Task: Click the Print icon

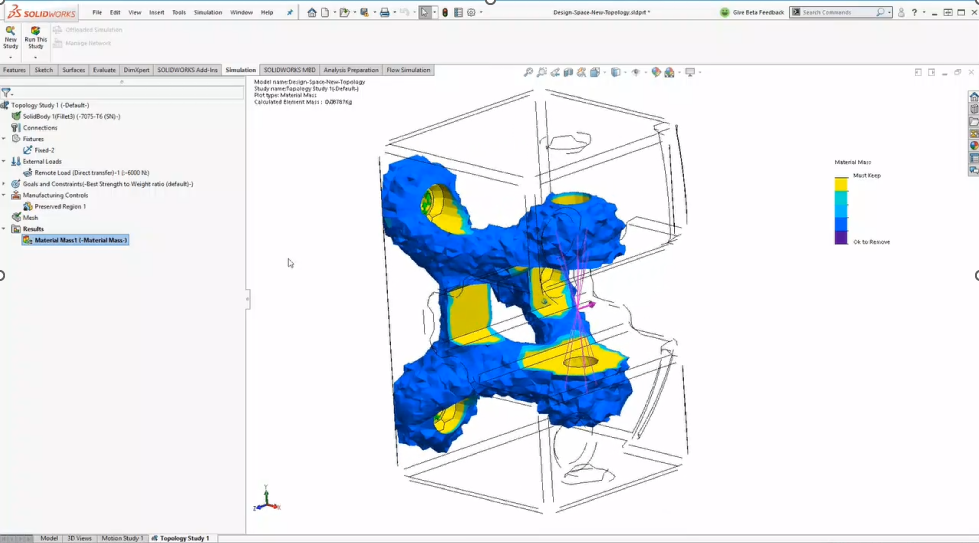Action: click(x=385, y=12)
